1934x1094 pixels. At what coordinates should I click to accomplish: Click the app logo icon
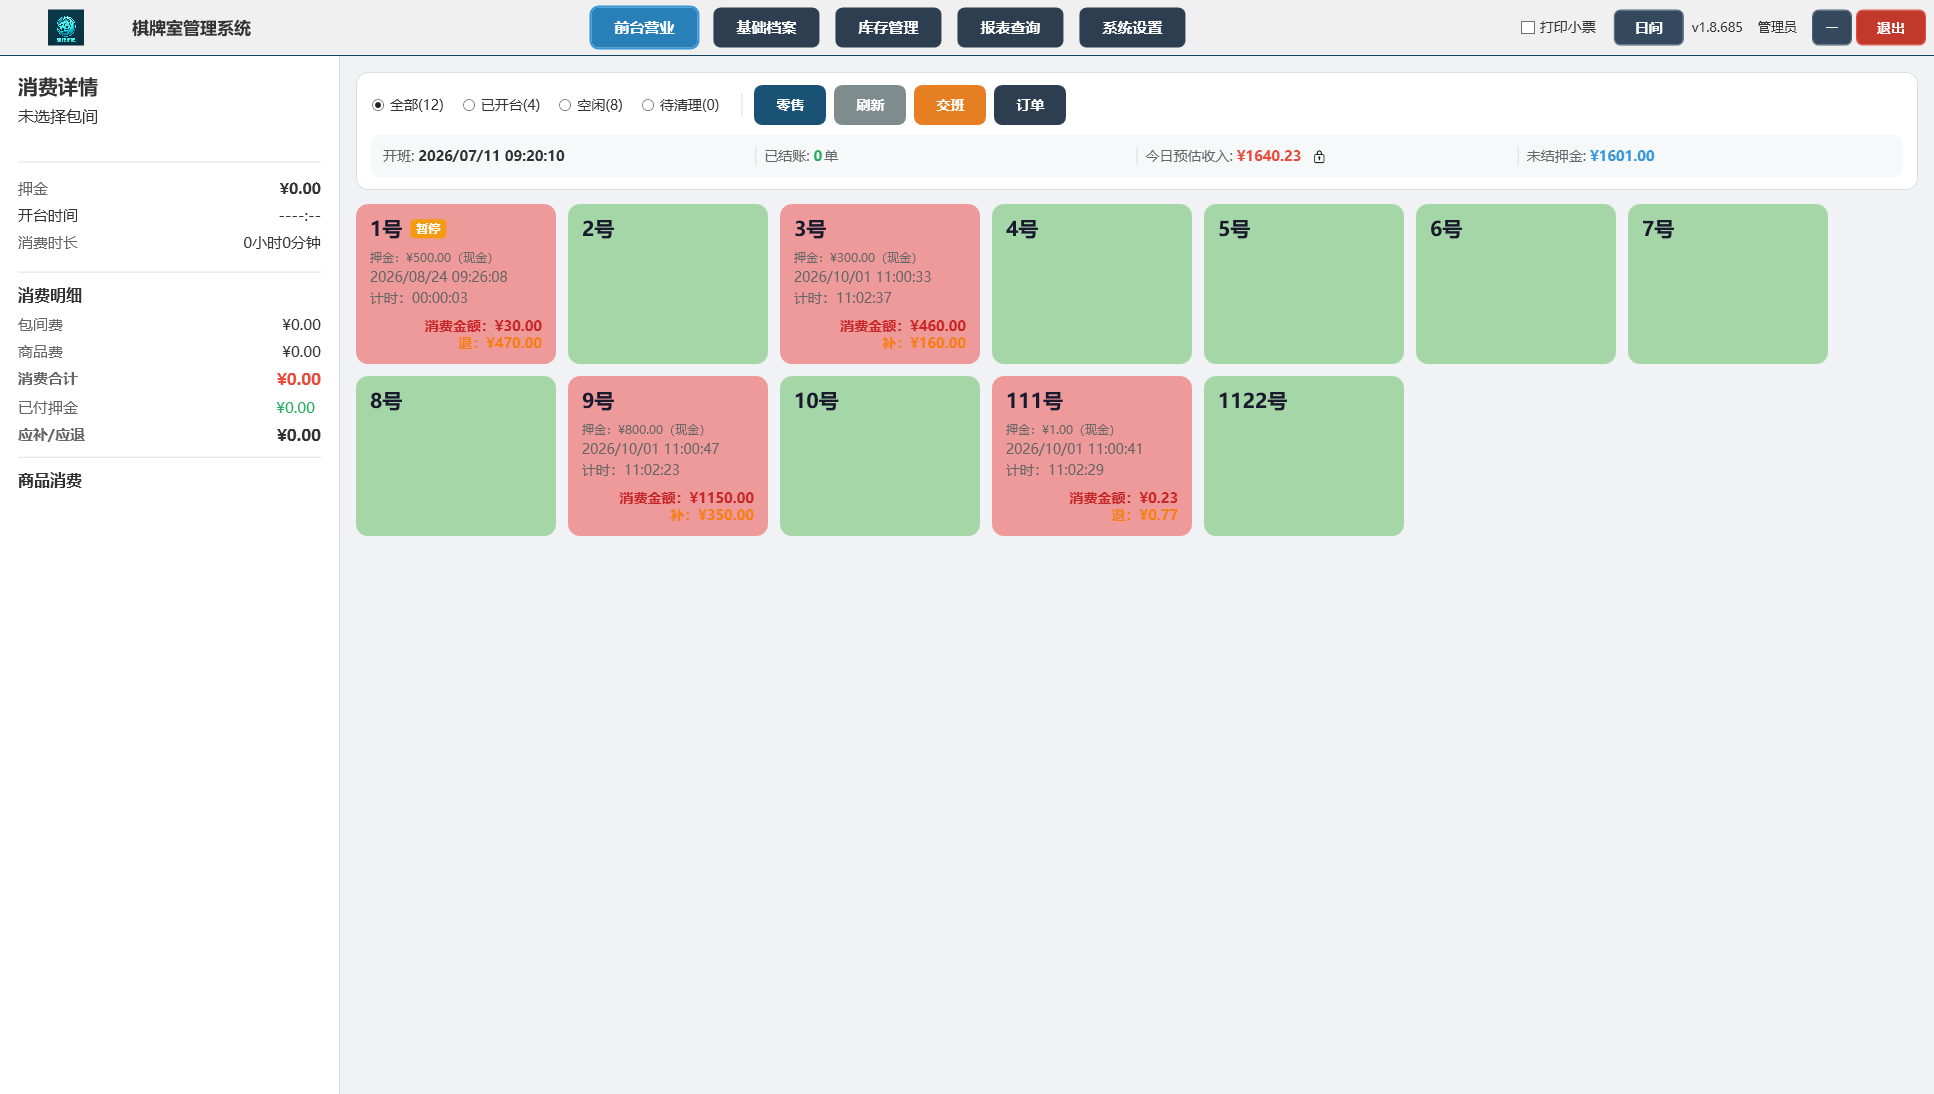click(x=66, y=28)
